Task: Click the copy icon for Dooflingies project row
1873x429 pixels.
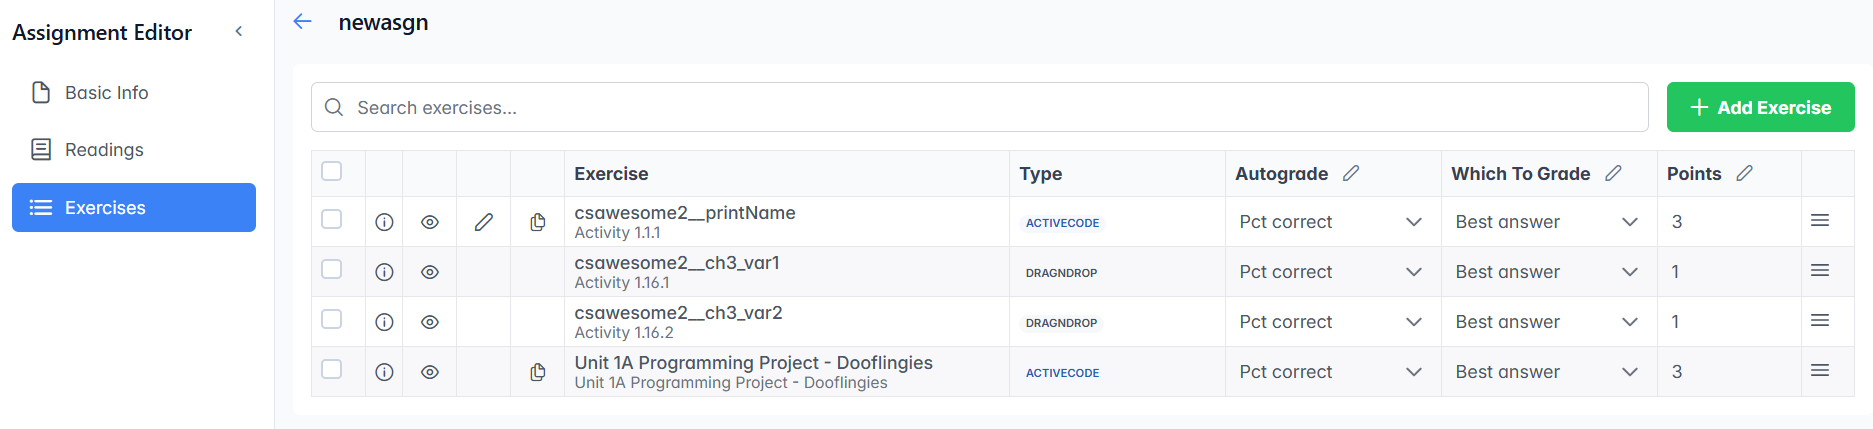Action: pos(538,372)
